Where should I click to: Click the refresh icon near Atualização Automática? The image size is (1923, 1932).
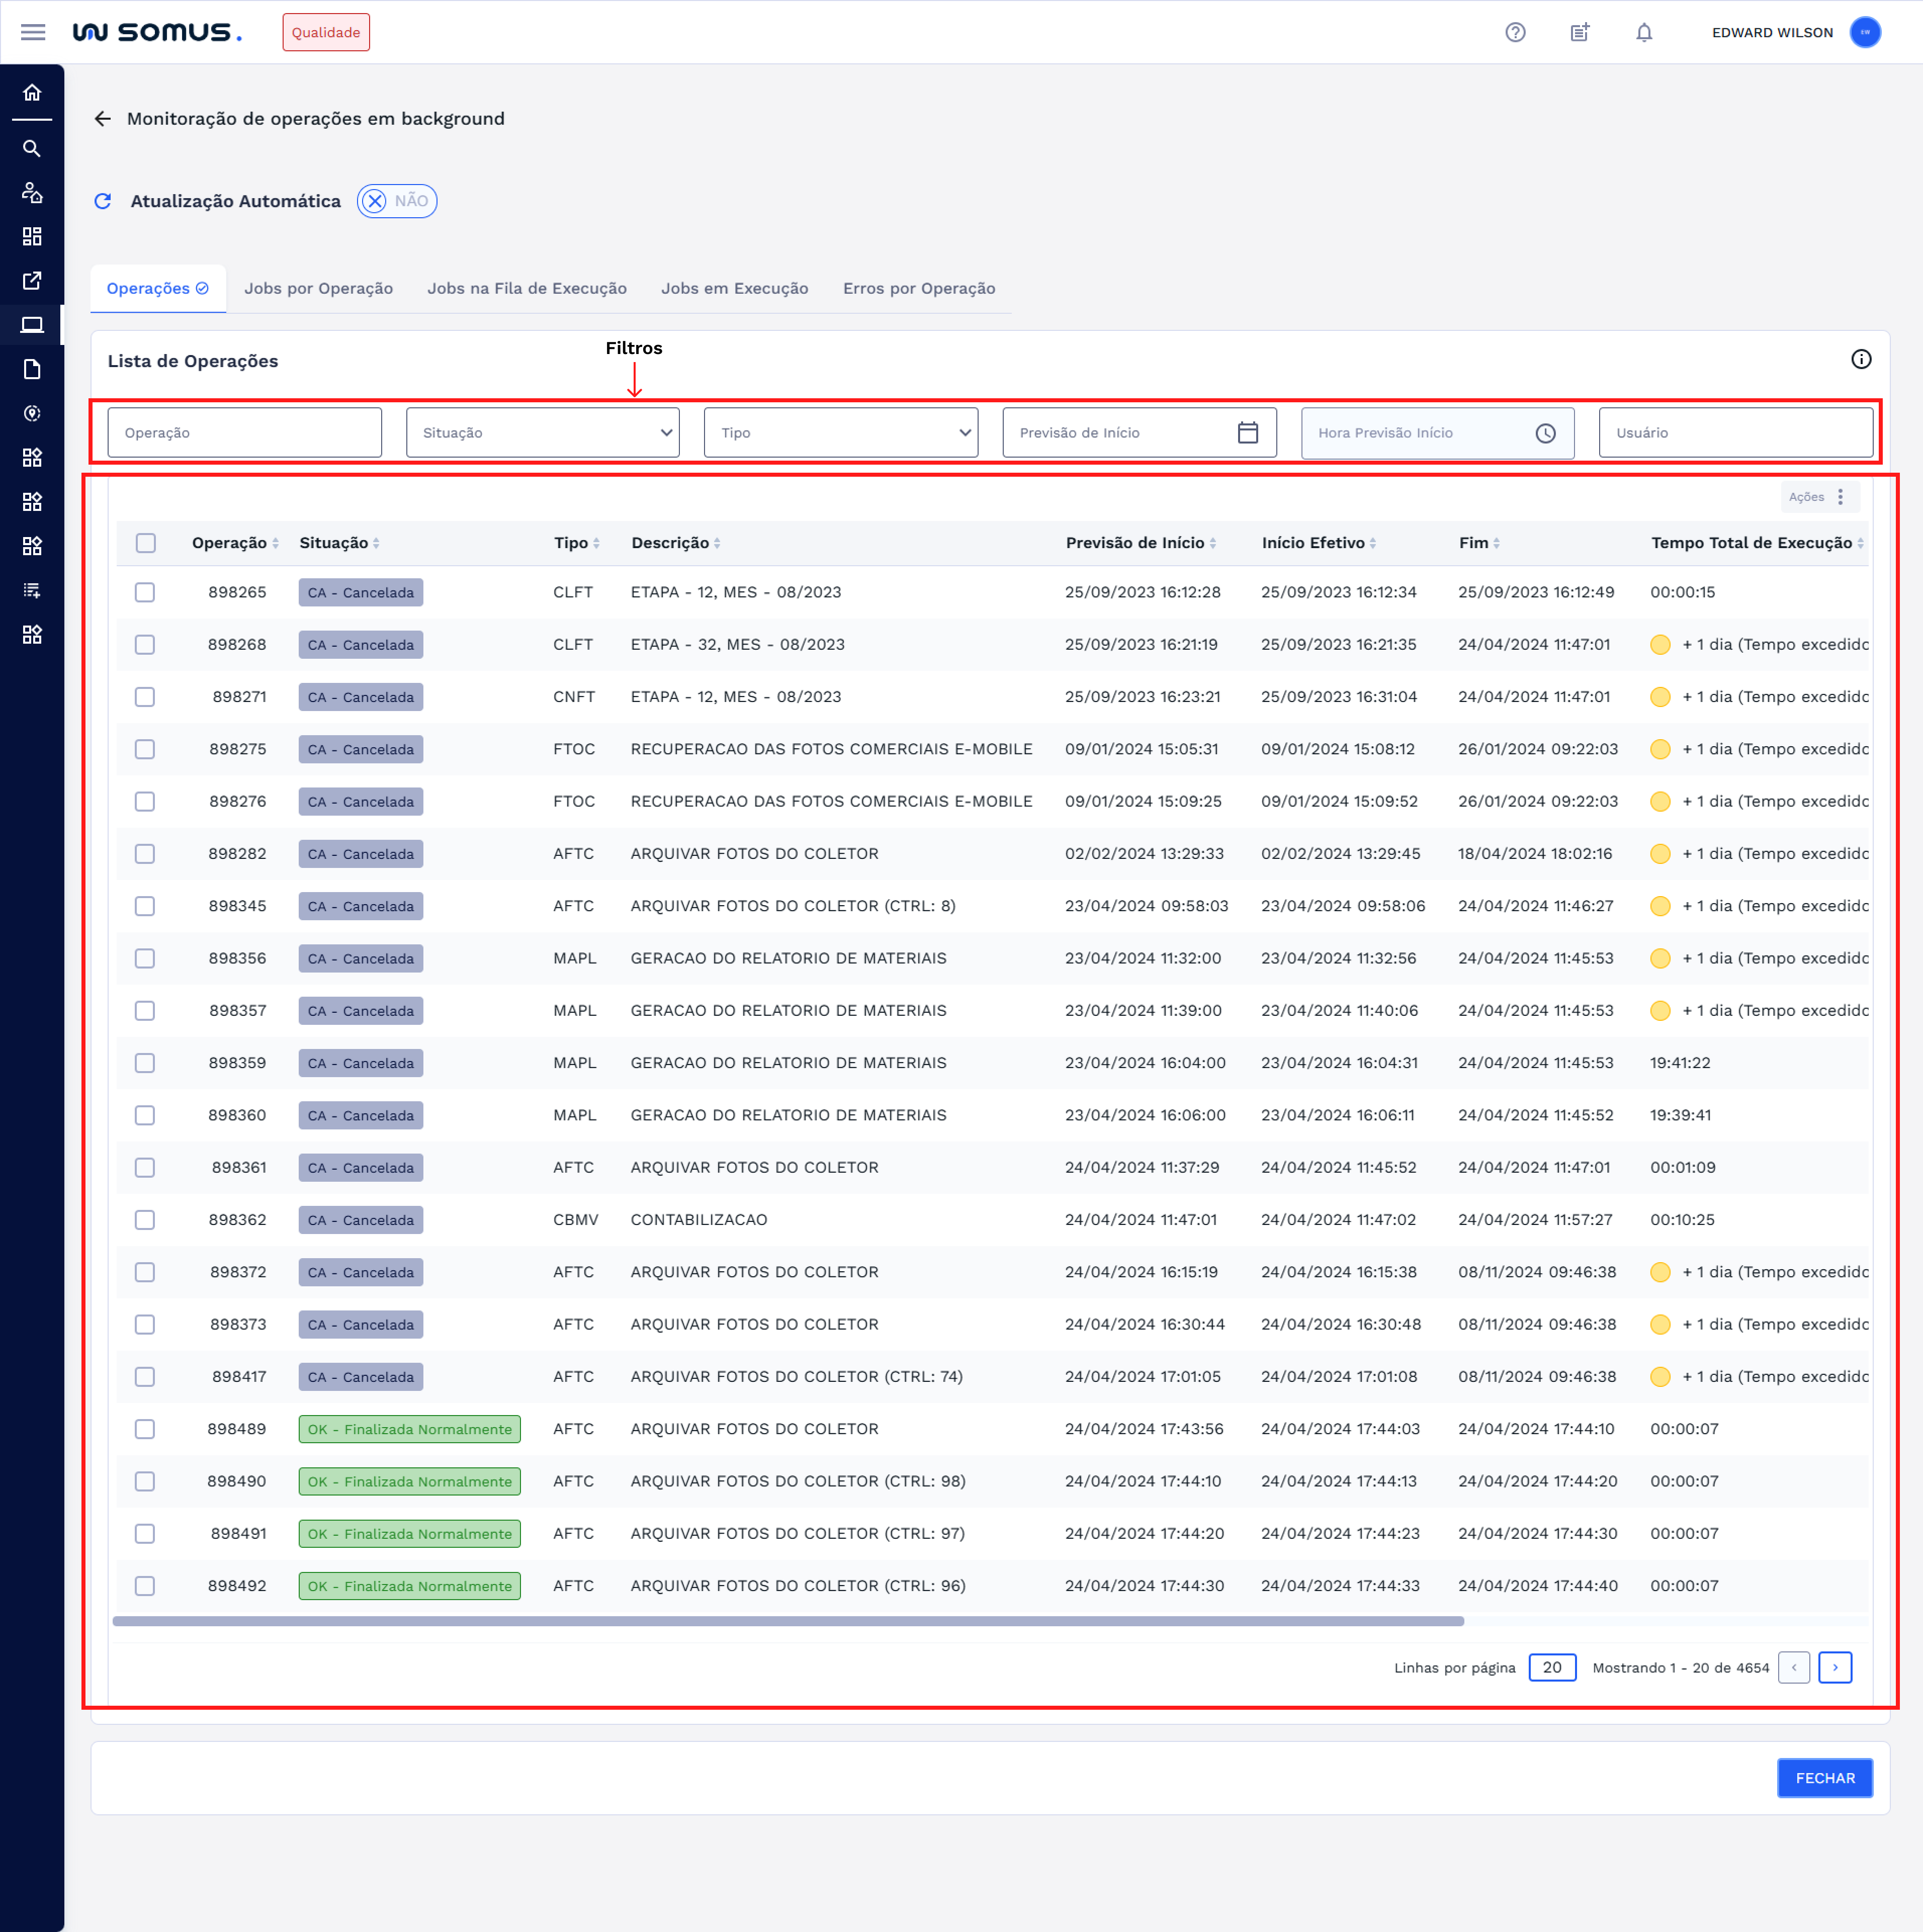pyautogui.click(x=102, y=201)
